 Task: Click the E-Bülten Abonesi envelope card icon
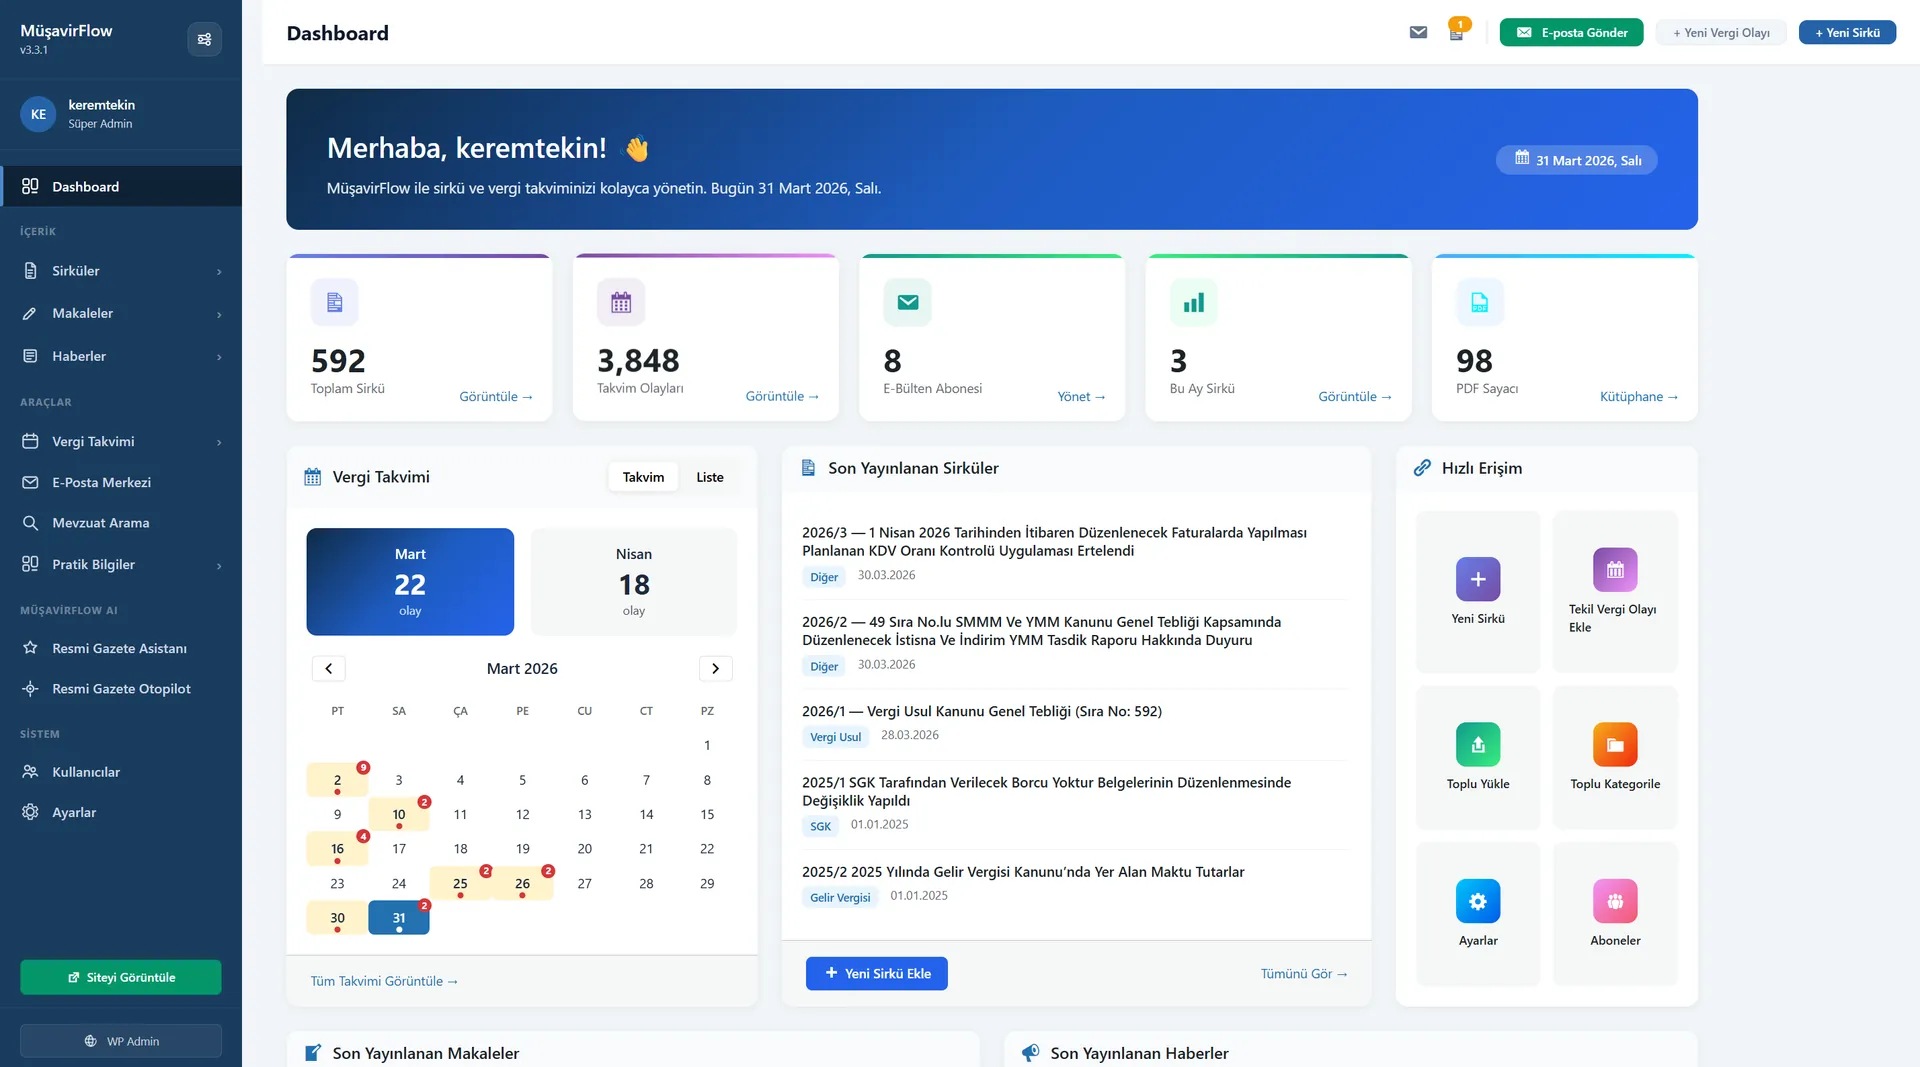[908, 302]
